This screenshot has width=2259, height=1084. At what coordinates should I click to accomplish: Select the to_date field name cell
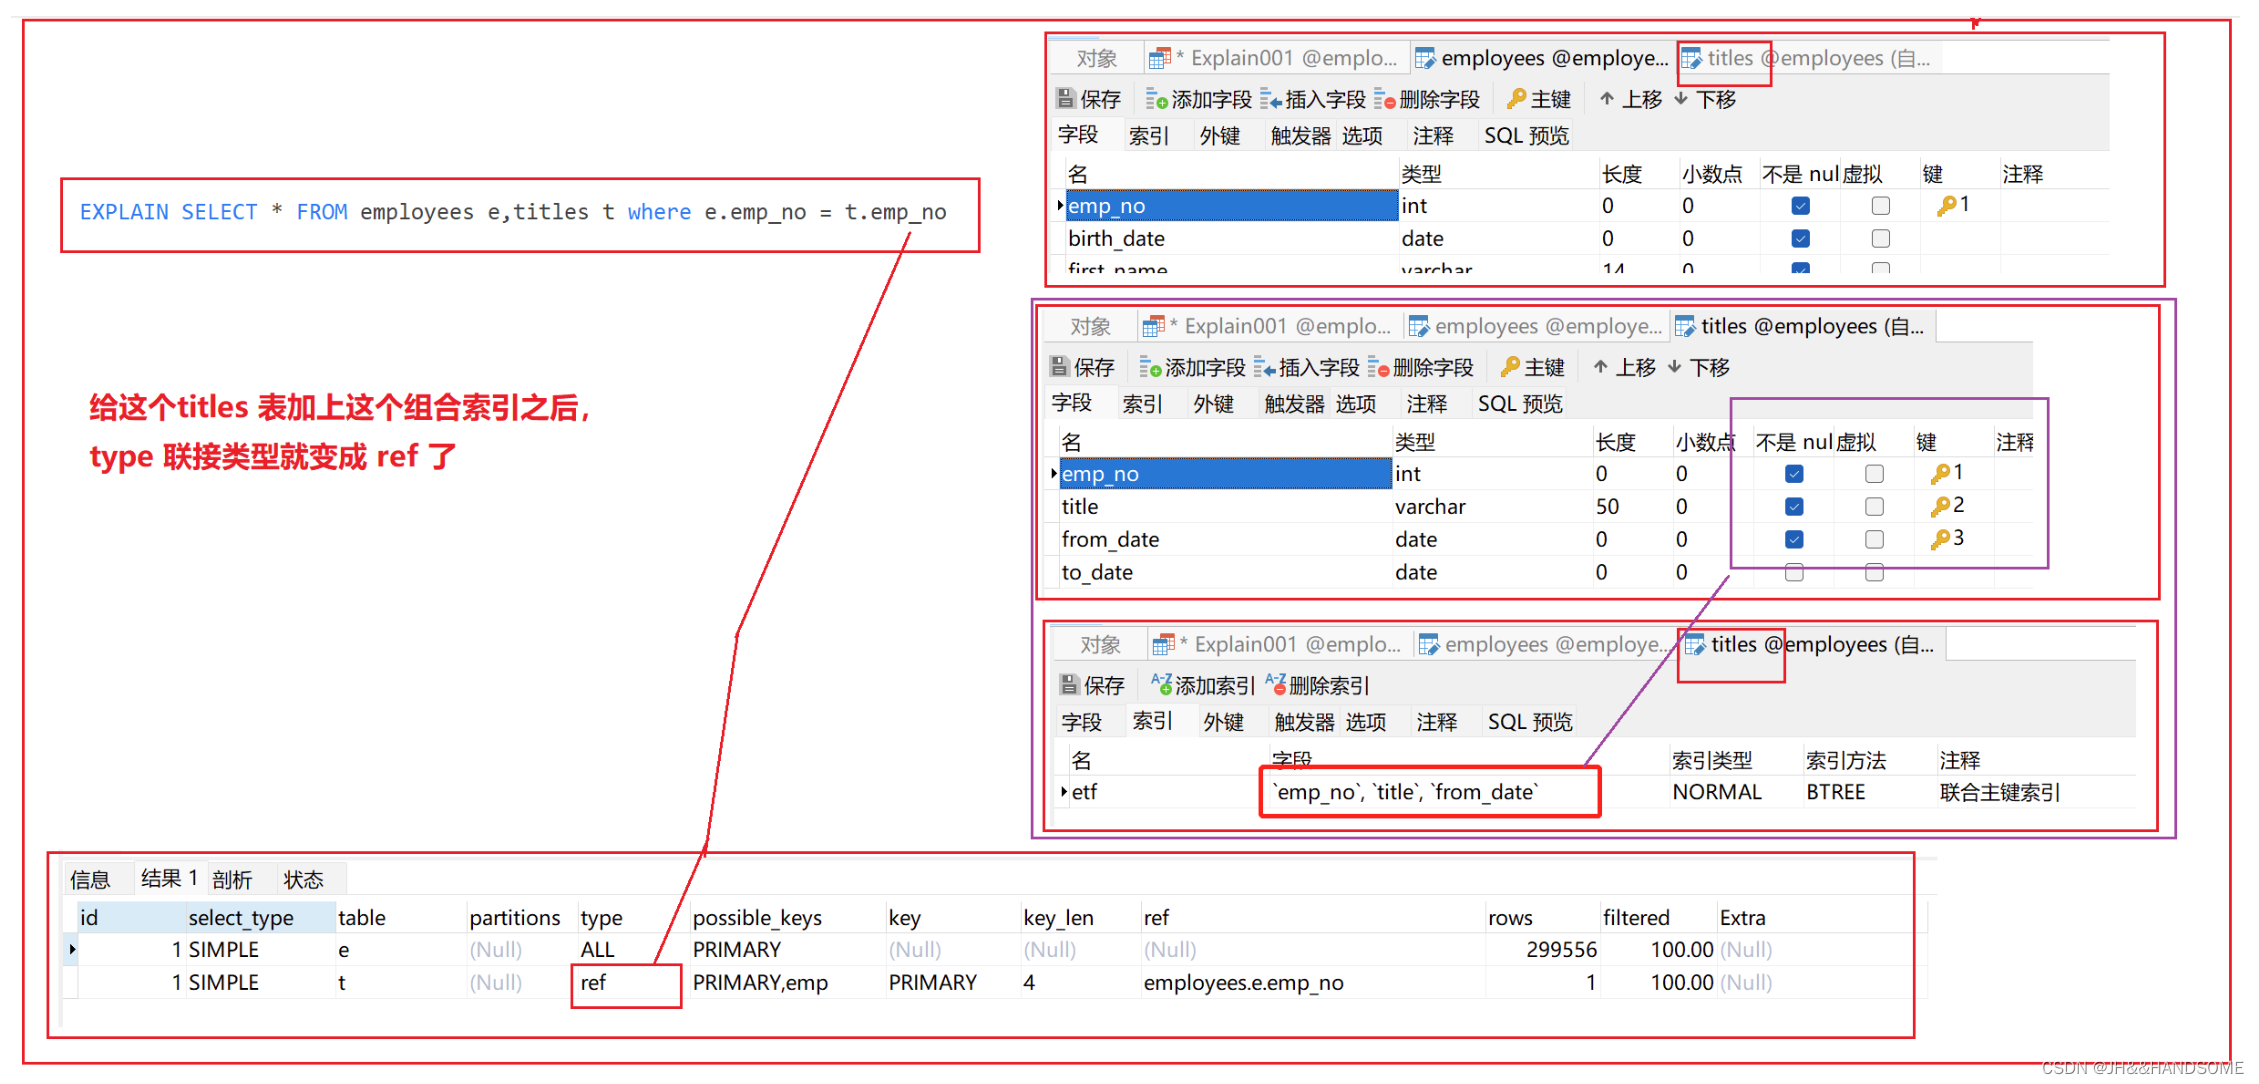[1224, 573]
